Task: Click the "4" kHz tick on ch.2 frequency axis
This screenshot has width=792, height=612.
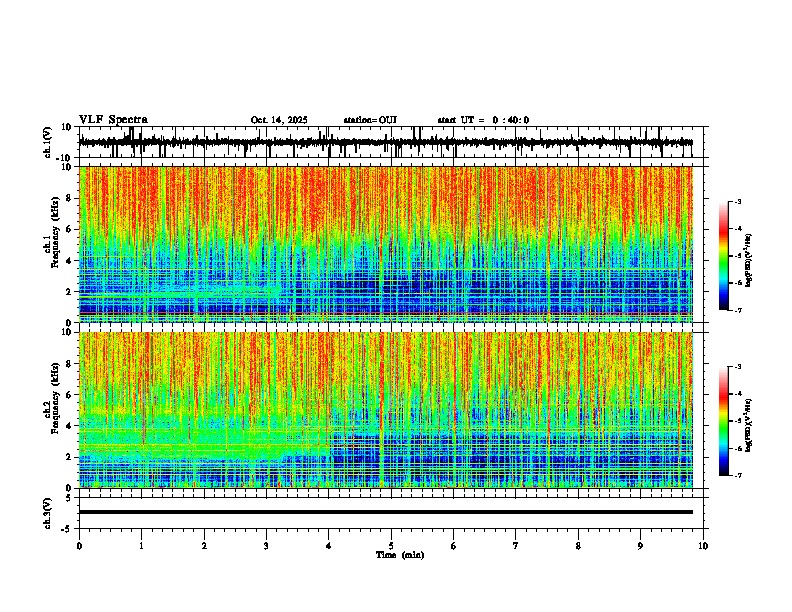Action: [x=69, y=426]
